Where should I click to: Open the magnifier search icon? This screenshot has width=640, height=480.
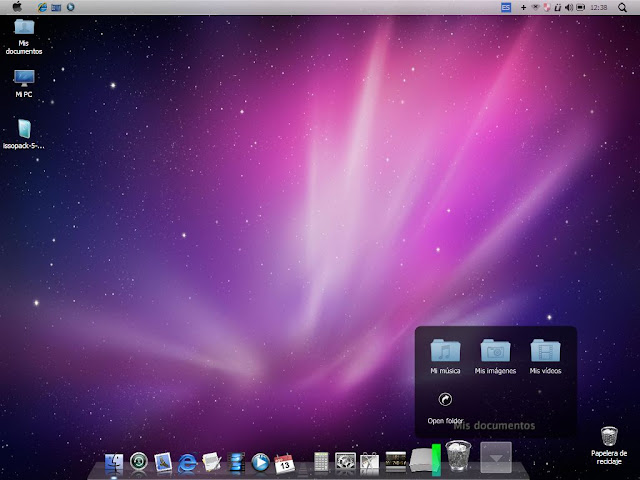tap(622, 7)
